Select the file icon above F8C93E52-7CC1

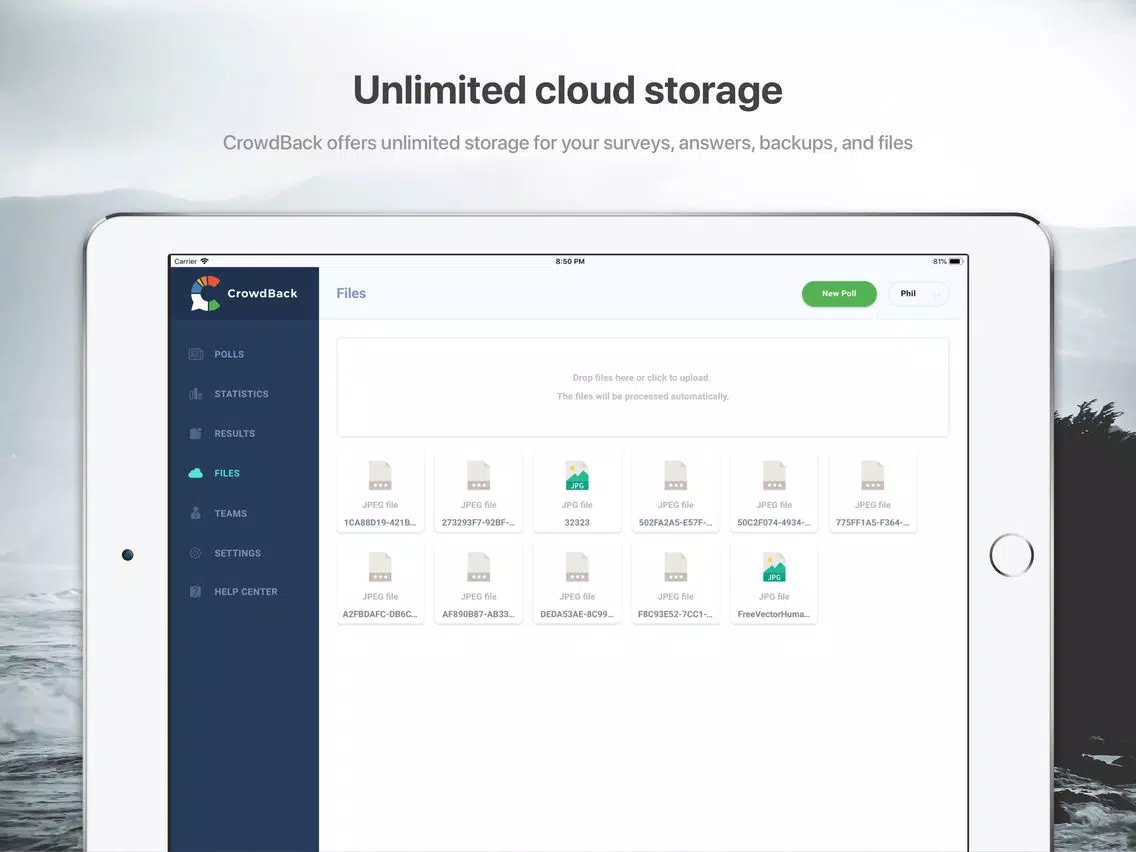[676, 567]
